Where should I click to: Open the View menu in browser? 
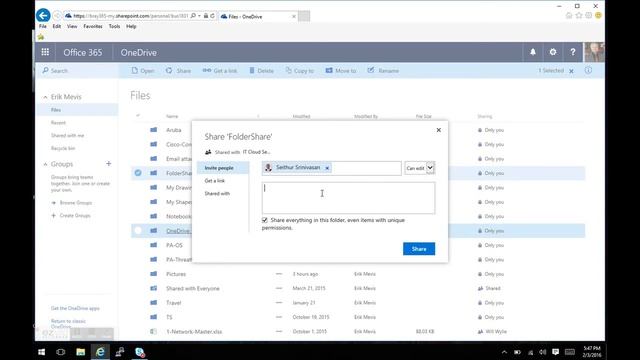(72, 26)
